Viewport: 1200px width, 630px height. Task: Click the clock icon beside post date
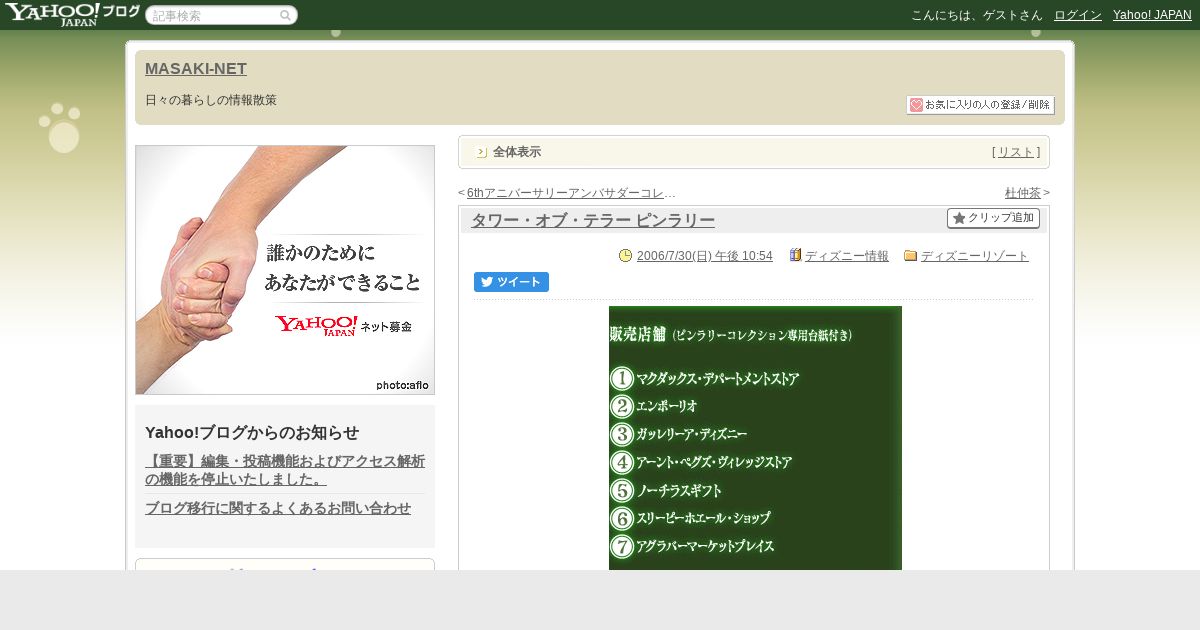pos(626,256)
